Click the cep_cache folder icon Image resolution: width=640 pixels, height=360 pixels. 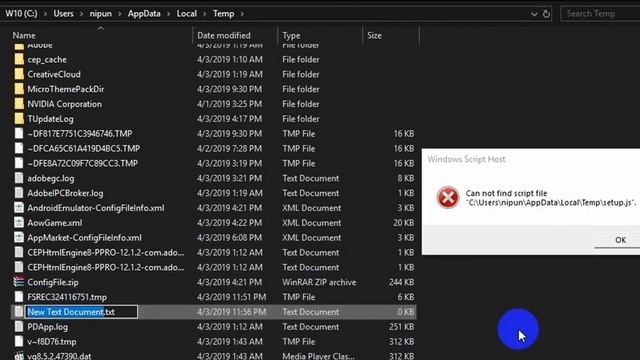pyautogui.click(x=19, y=60)
